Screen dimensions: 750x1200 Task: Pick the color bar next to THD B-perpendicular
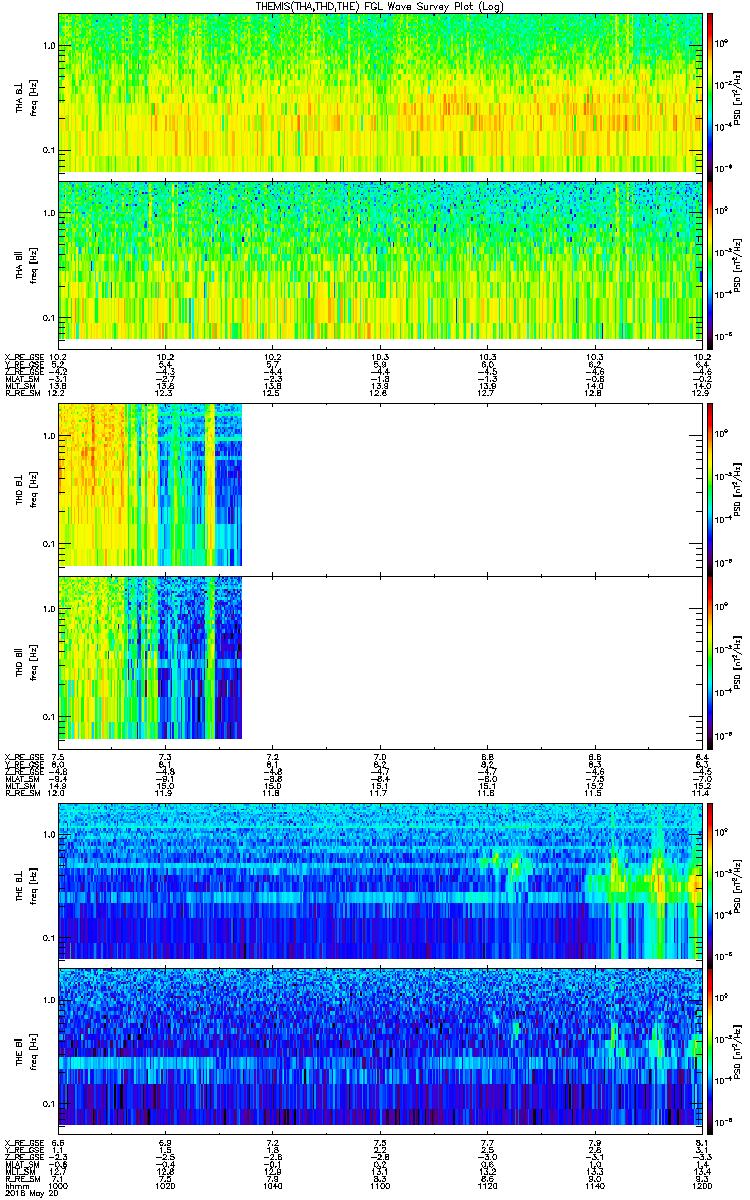coord(710,484)
